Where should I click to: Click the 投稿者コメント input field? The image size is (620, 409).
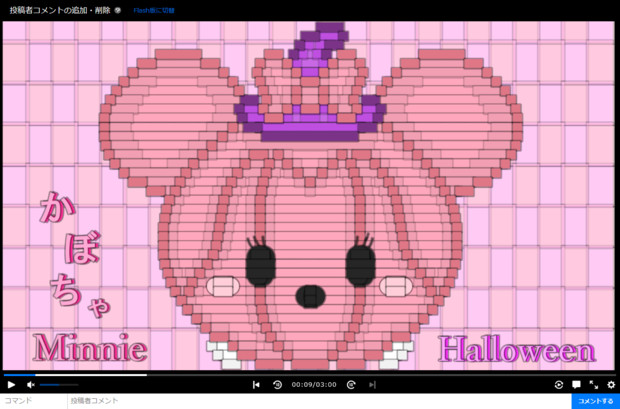pos(319,401)
